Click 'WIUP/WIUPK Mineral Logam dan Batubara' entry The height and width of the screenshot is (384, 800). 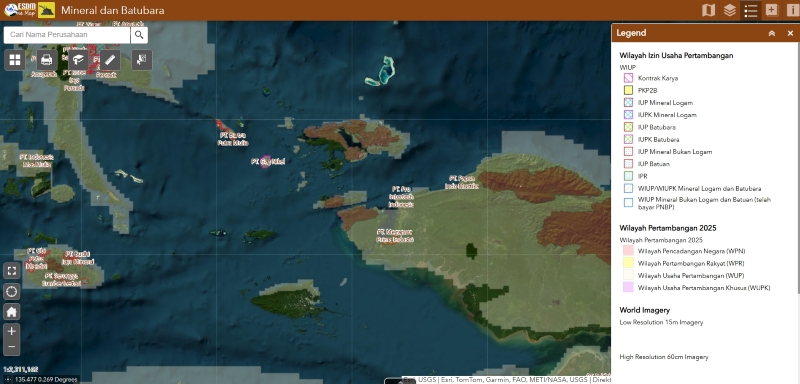click(699, 188)
